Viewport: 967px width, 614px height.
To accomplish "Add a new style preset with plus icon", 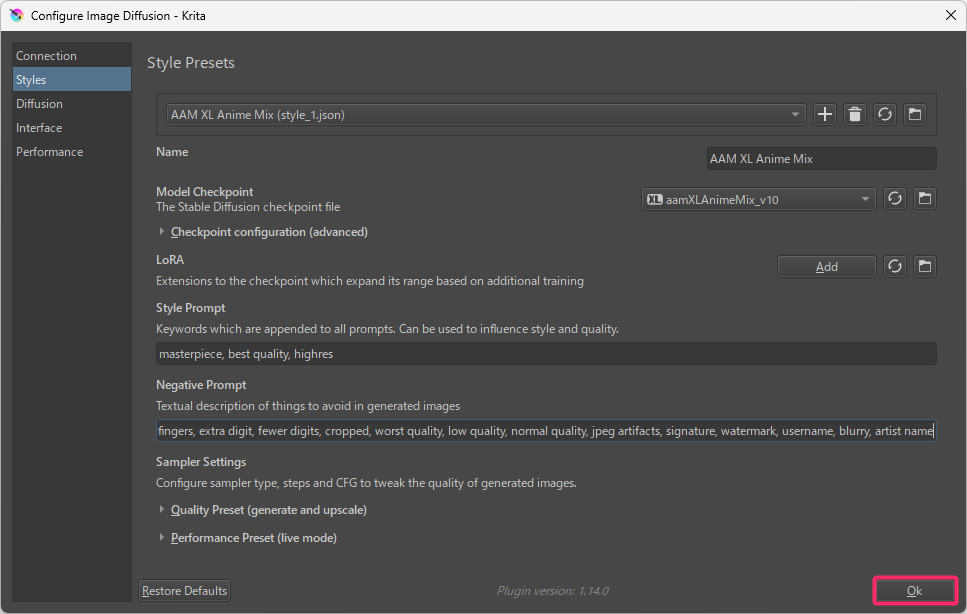I will (825, 115).
